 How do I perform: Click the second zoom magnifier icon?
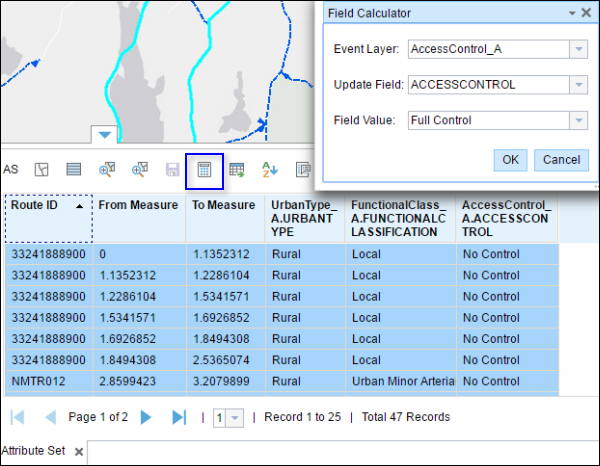click(x=140, y=170)
